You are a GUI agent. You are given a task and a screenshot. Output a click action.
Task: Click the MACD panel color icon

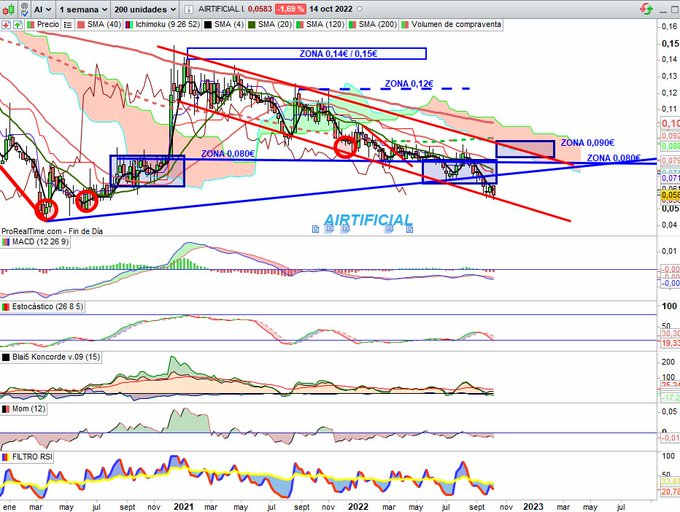click(6, 242)
